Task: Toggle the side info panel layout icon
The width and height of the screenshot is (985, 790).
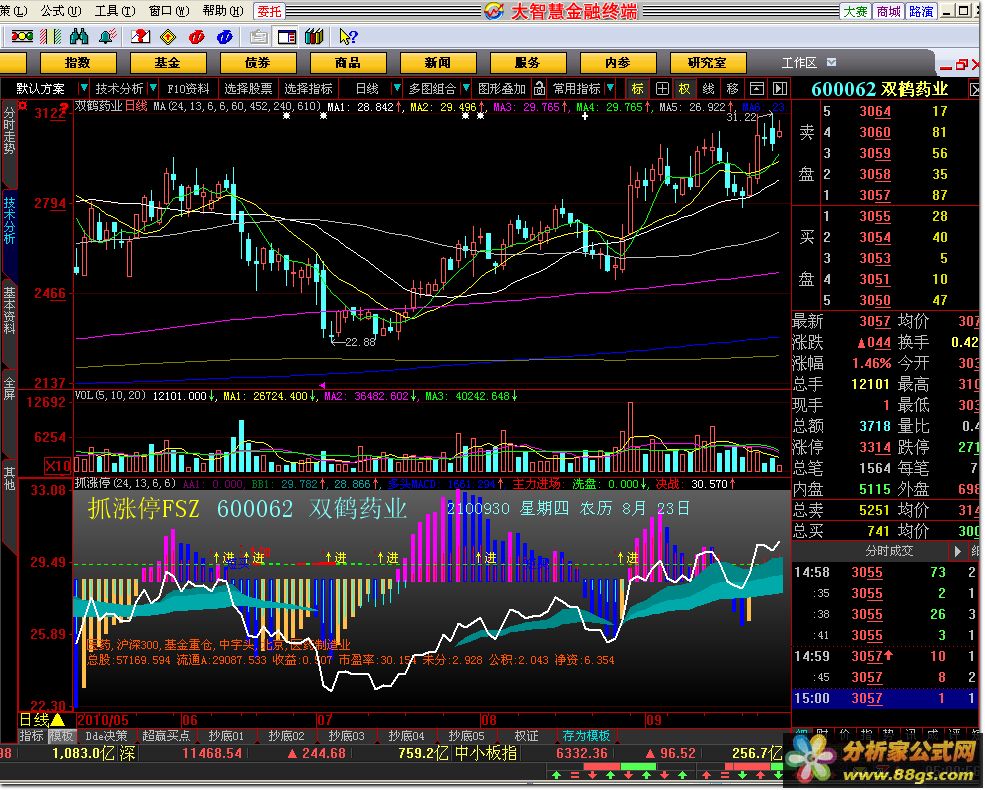Action: (x=286, y=37)
